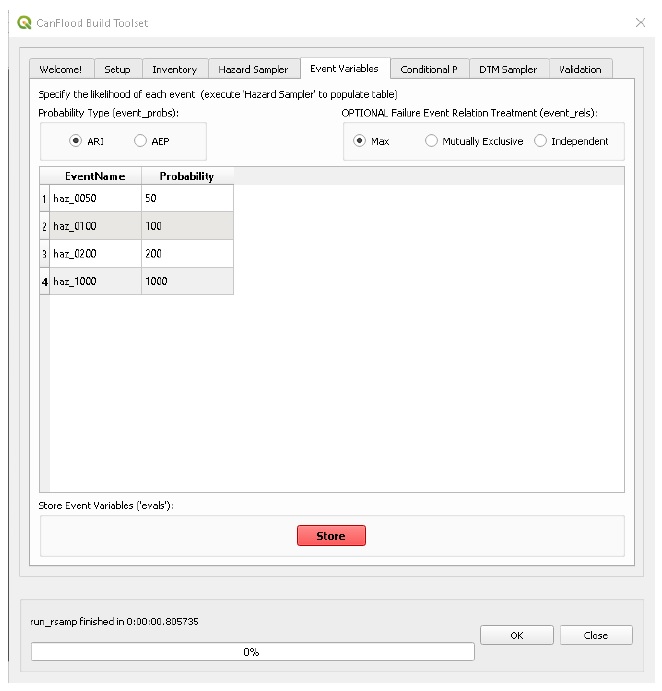Select row header number 3
This screenshot has width=662, height=691.
45,254
